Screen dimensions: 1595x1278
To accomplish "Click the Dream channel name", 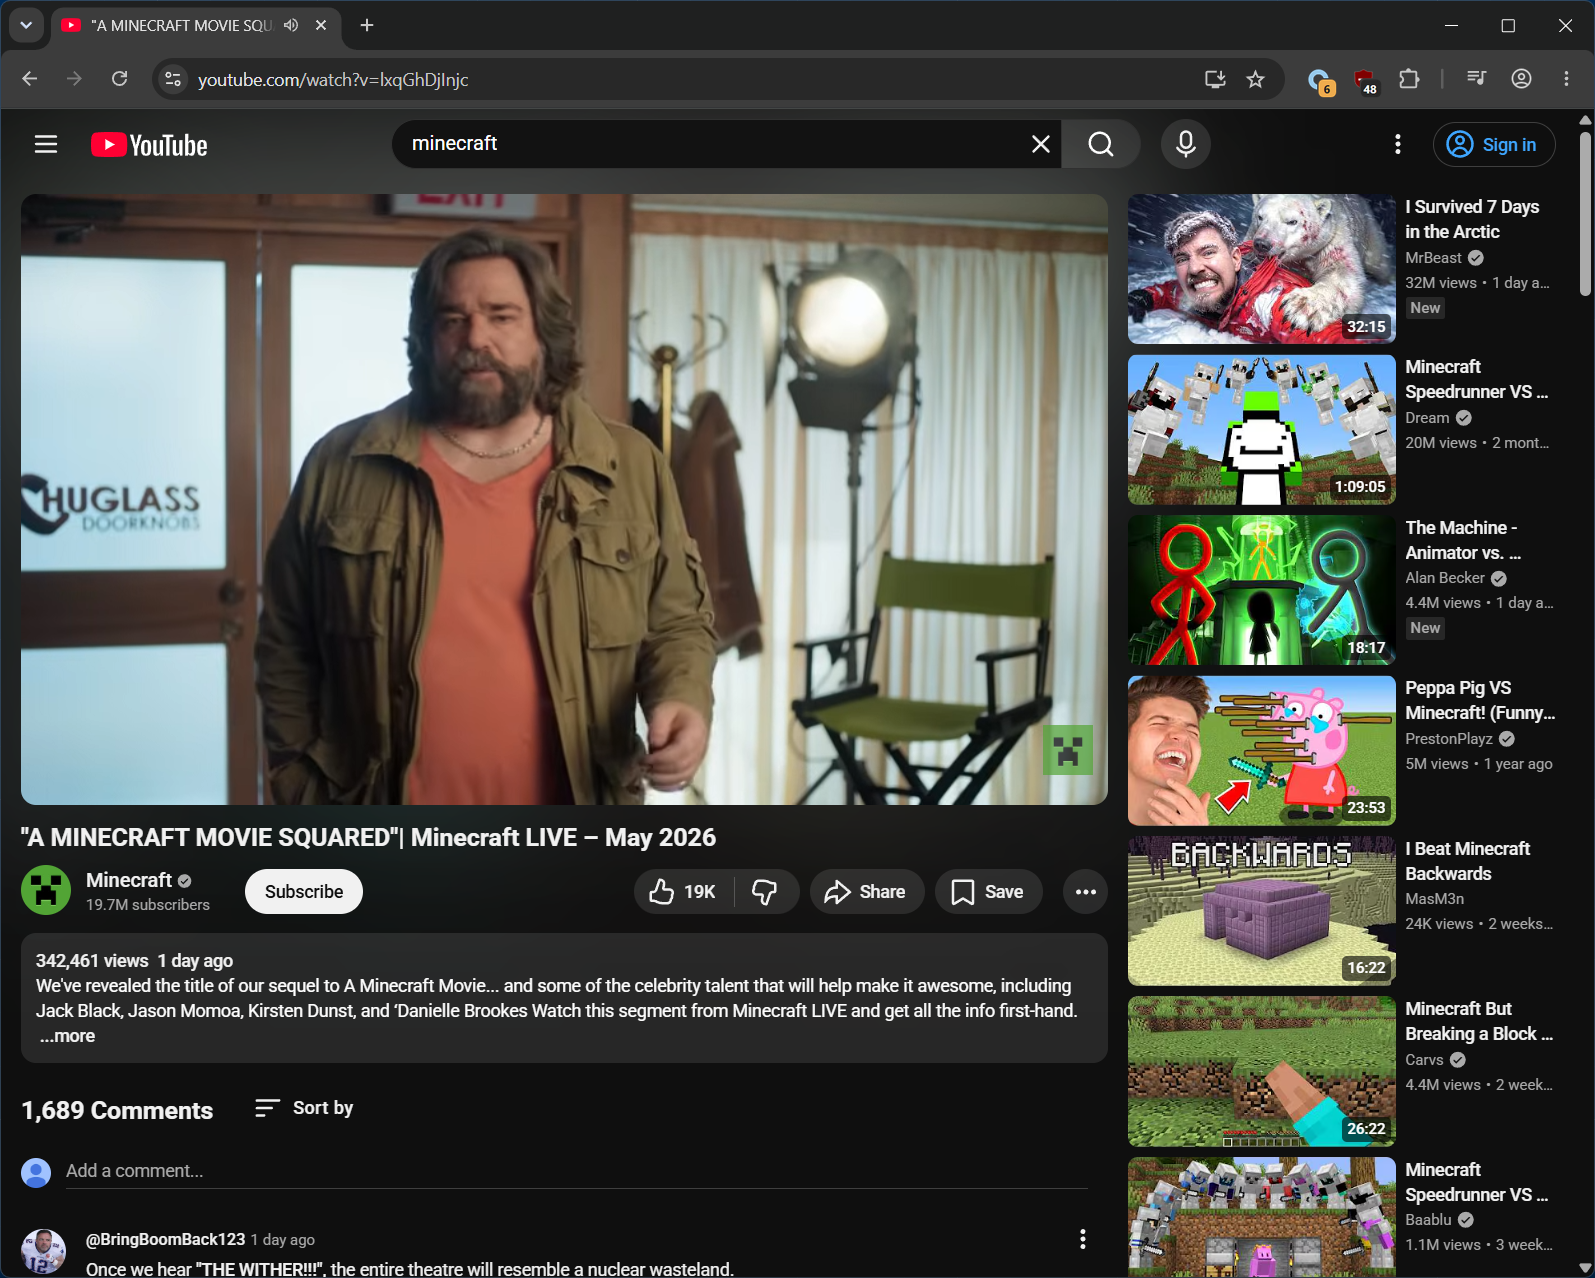I will coord(1427,418).
